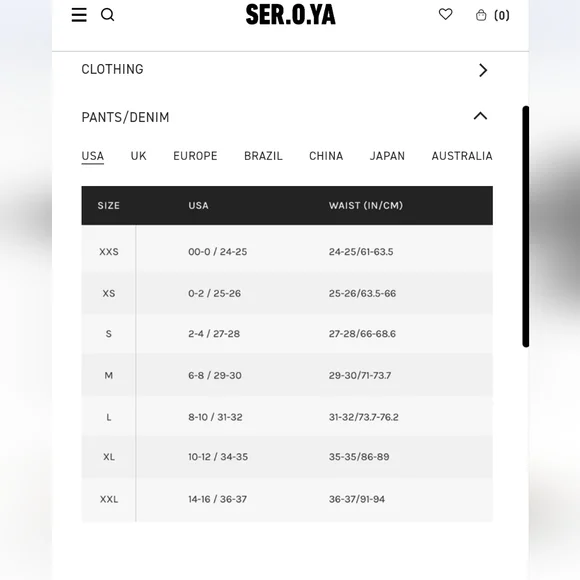Screen dimensions: 580x580
Task: Switch to the Europe size tab
Action: [x=195, y=156]
